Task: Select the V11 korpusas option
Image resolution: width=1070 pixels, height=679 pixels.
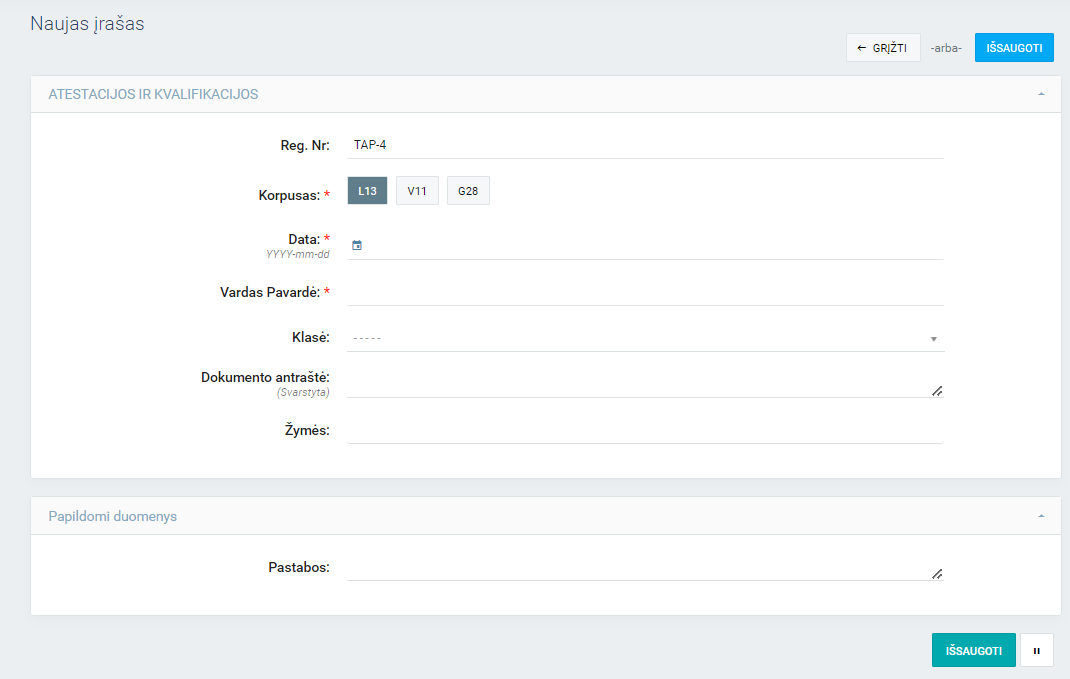Action: click(417, 191)
